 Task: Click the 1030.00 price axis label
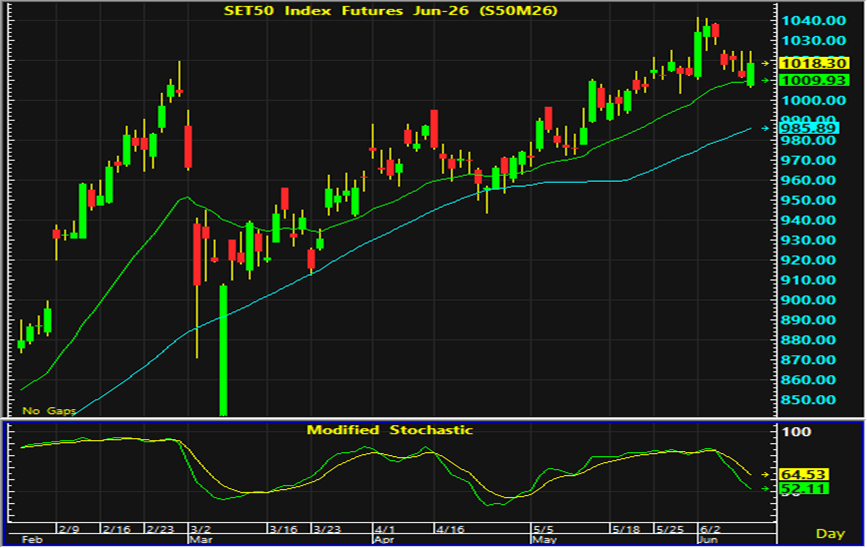coord(813,40)
